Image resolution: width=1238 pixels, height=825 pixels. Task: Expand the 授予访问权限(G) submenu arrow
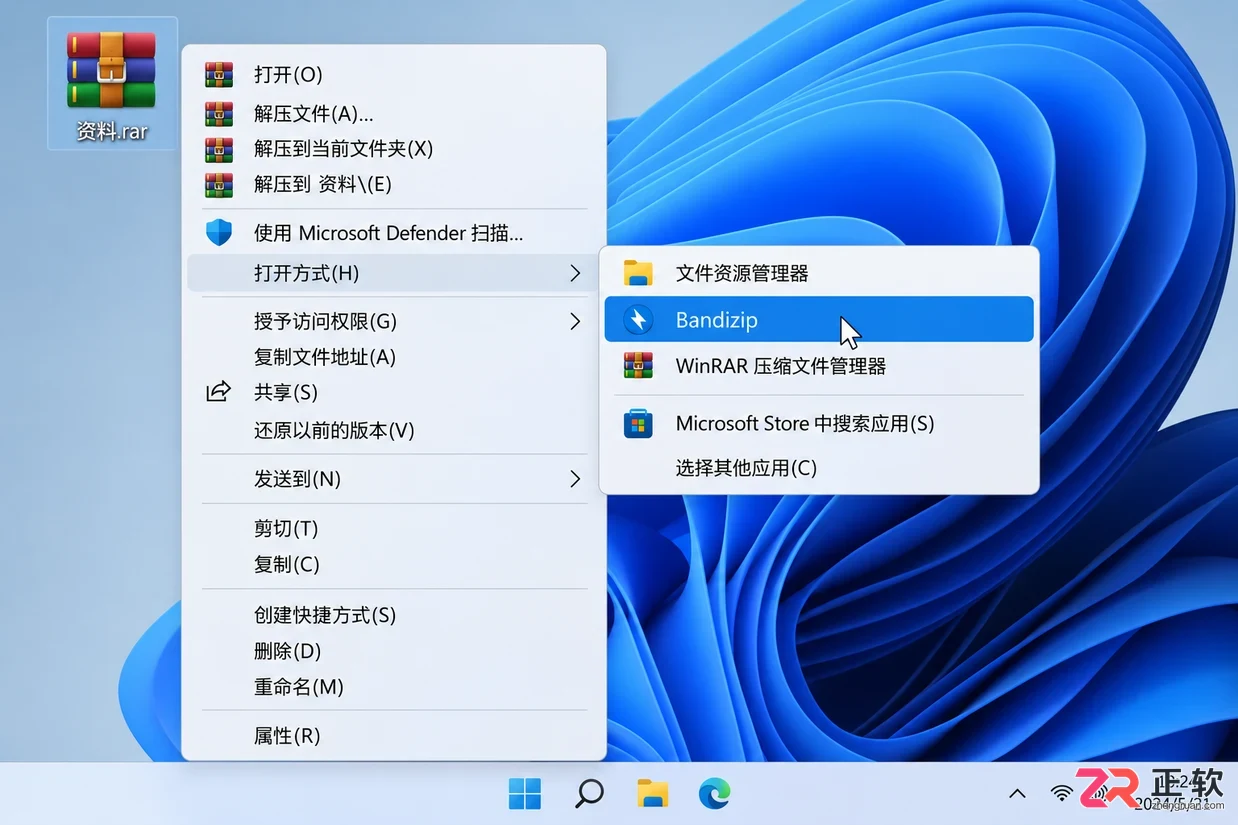point(575,321)
